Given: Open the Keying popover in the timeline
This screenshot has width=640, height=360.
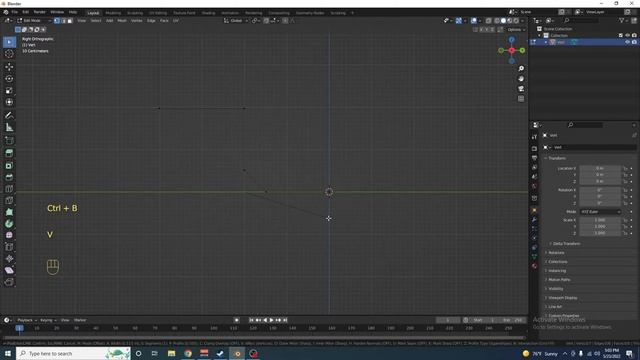Looking at the screenshot, I should 48,320.
